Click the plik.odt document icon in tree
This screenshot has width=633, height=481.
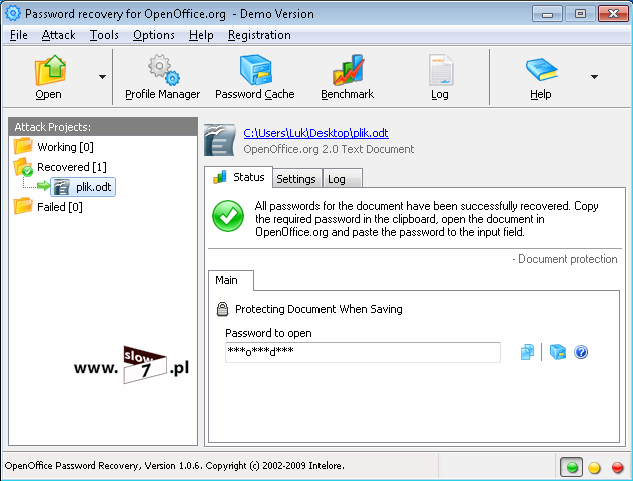(61, 187)
